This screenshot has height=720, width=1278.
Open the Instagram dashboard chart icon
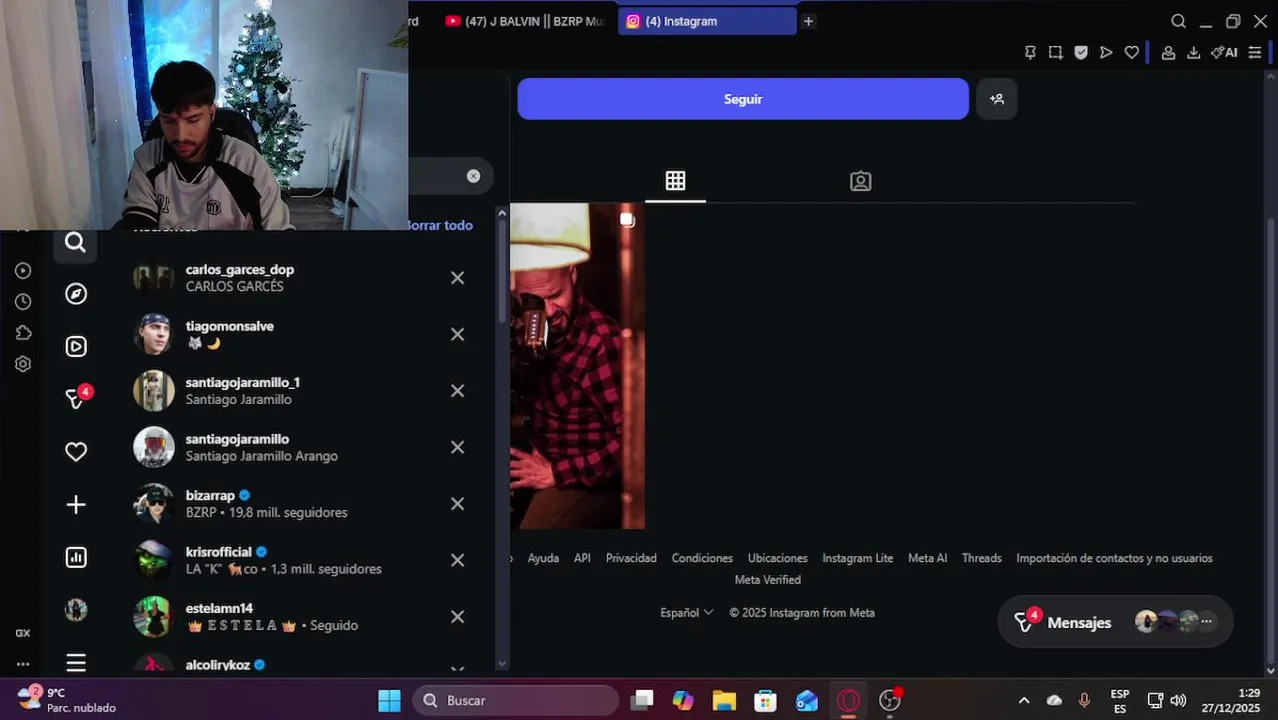(x=76, y=557)
